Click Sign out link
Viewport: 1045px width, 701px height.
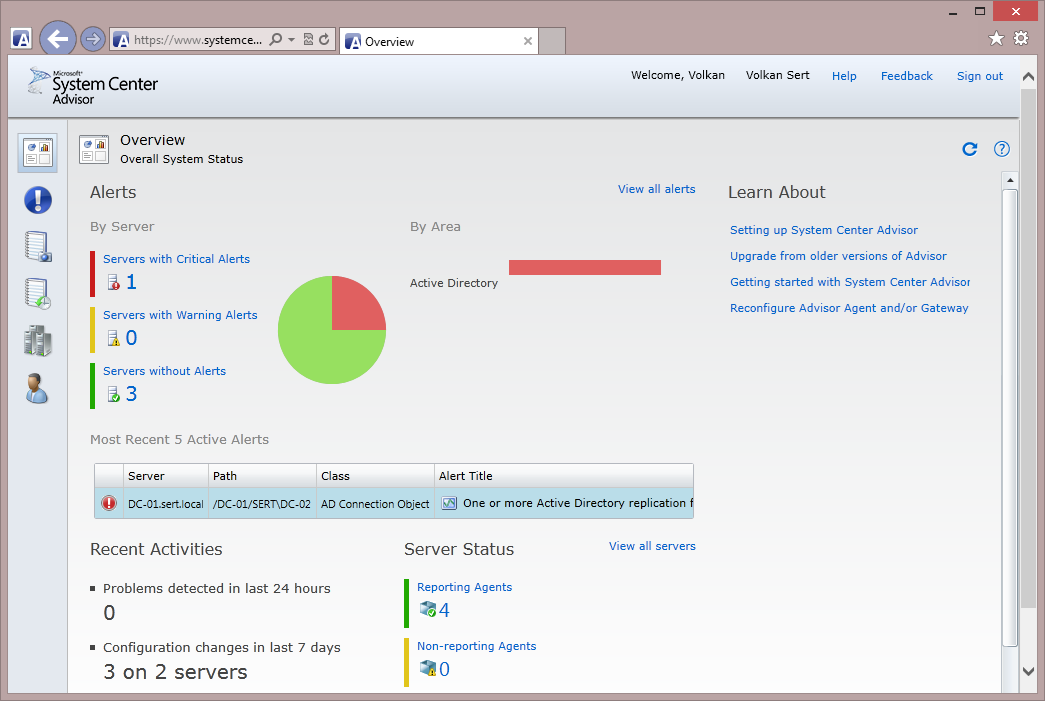click(x=980, y=76)
